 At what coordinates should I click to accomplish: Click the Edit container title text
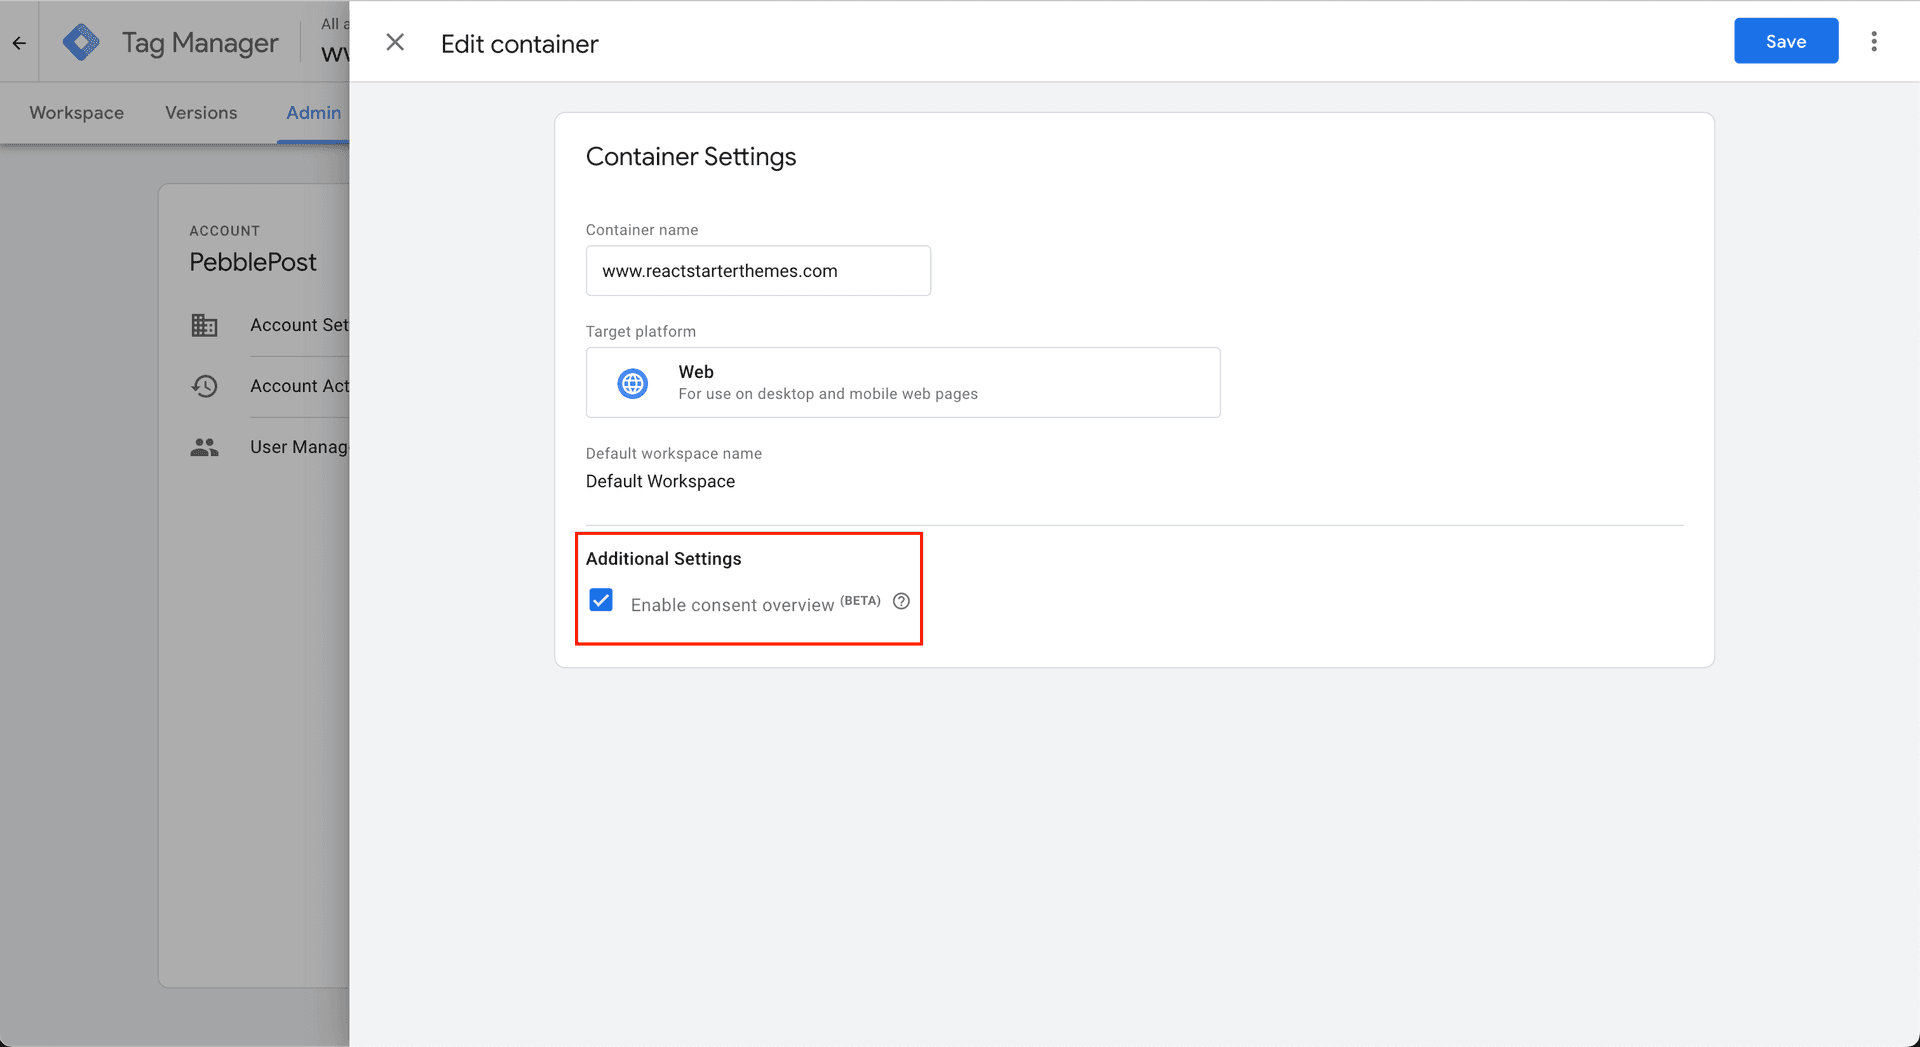pos(519,43)
